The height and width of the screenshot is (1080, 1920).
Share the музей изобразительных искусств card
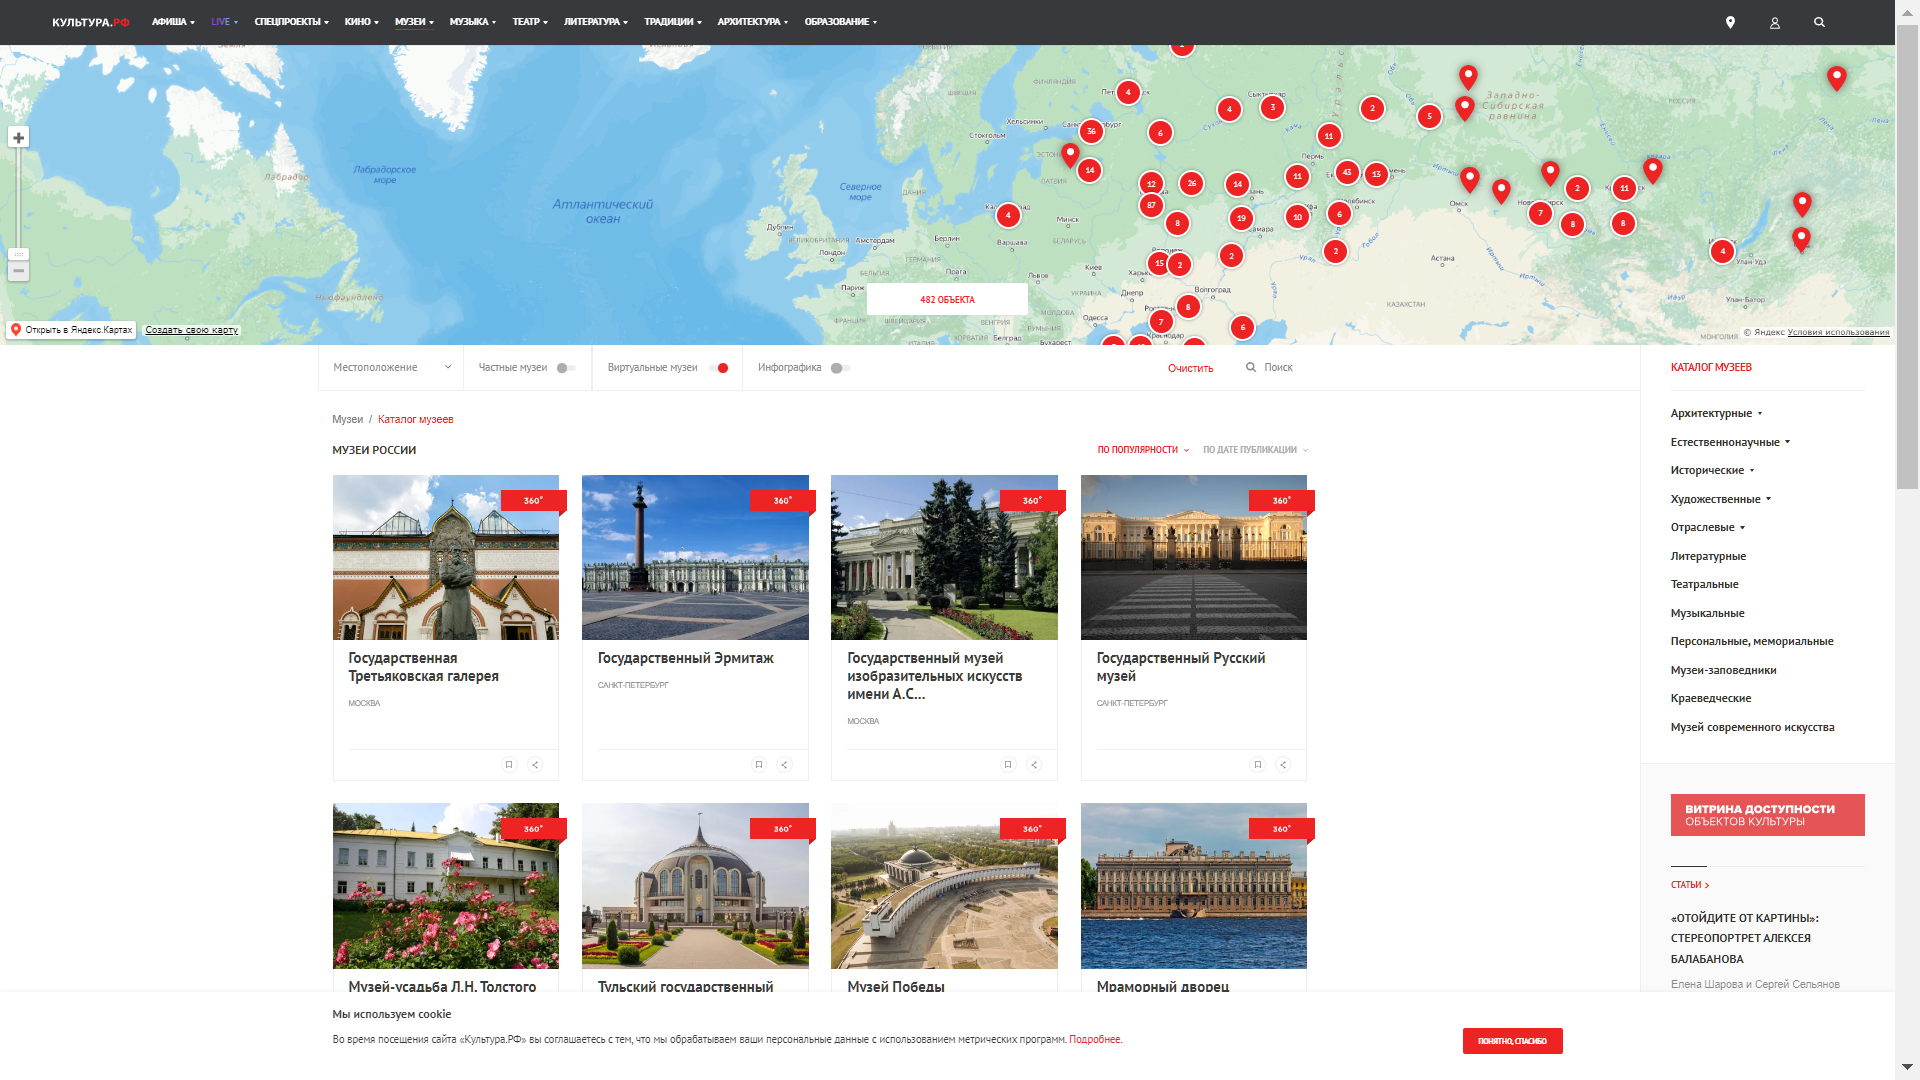coord(1034,765)
